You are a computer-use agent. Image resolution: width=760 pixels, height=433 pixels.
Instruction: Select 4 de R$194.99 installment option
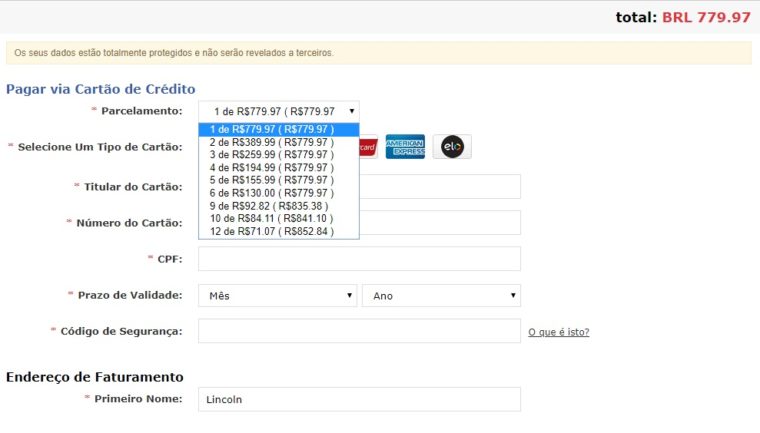[279, 168]
